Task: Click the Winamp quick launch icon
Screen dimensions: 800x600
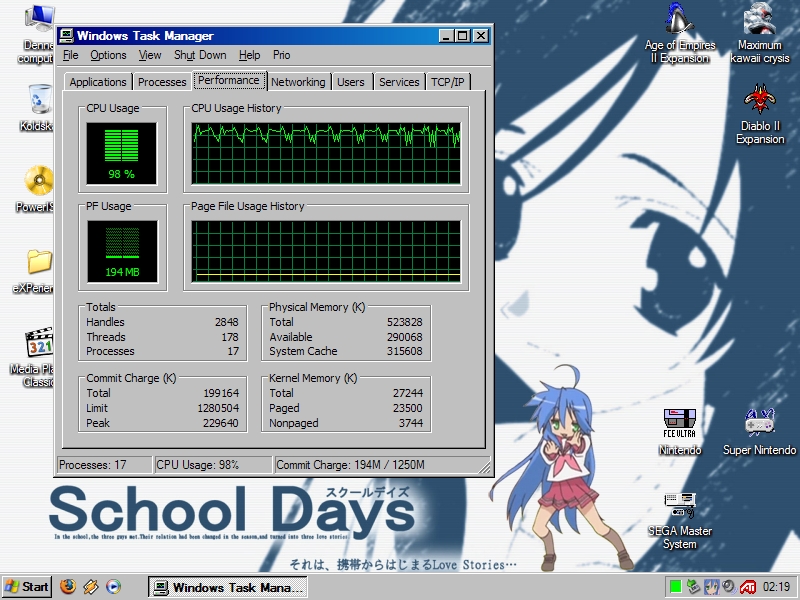Action: [x=91, y=587]
